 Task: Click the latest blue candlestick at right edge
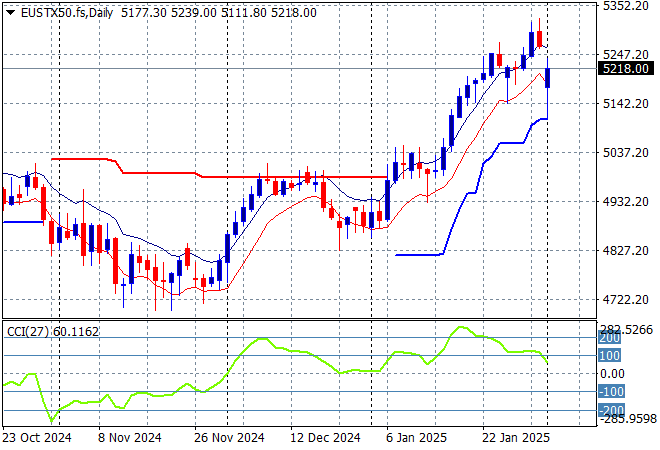tap(548, 78)
